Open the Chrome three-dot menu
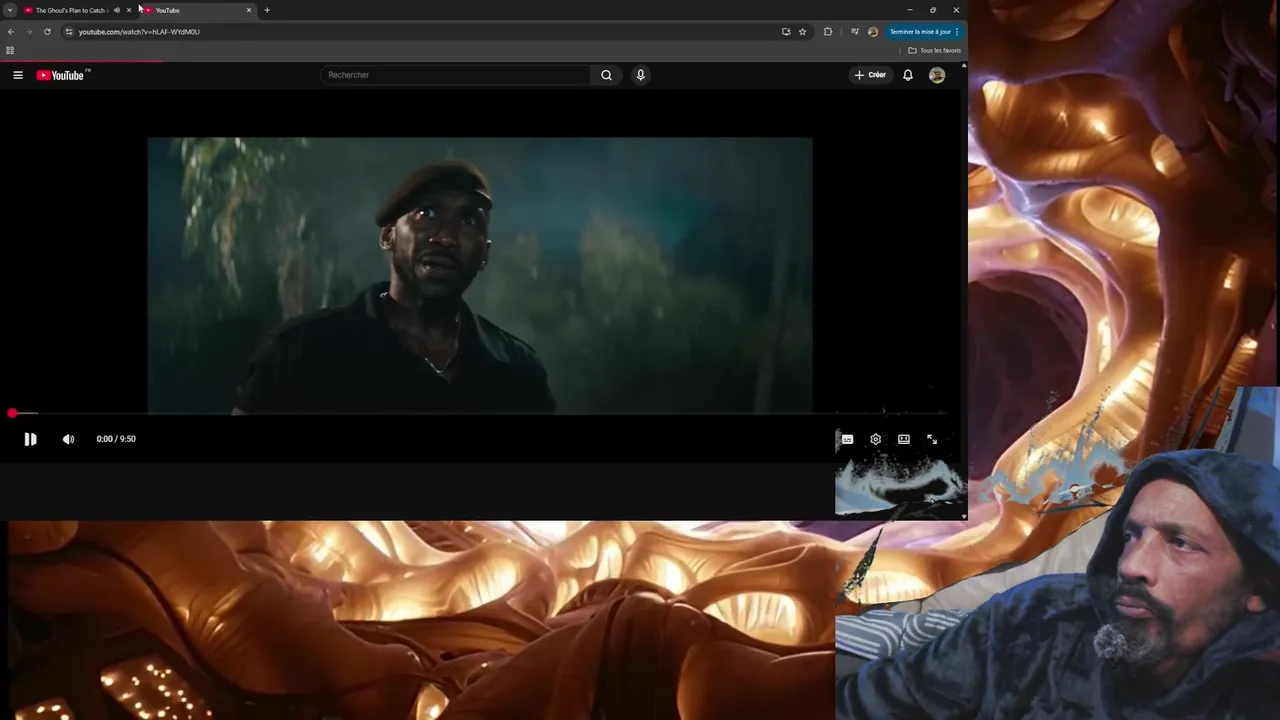 tap(957, 32)
